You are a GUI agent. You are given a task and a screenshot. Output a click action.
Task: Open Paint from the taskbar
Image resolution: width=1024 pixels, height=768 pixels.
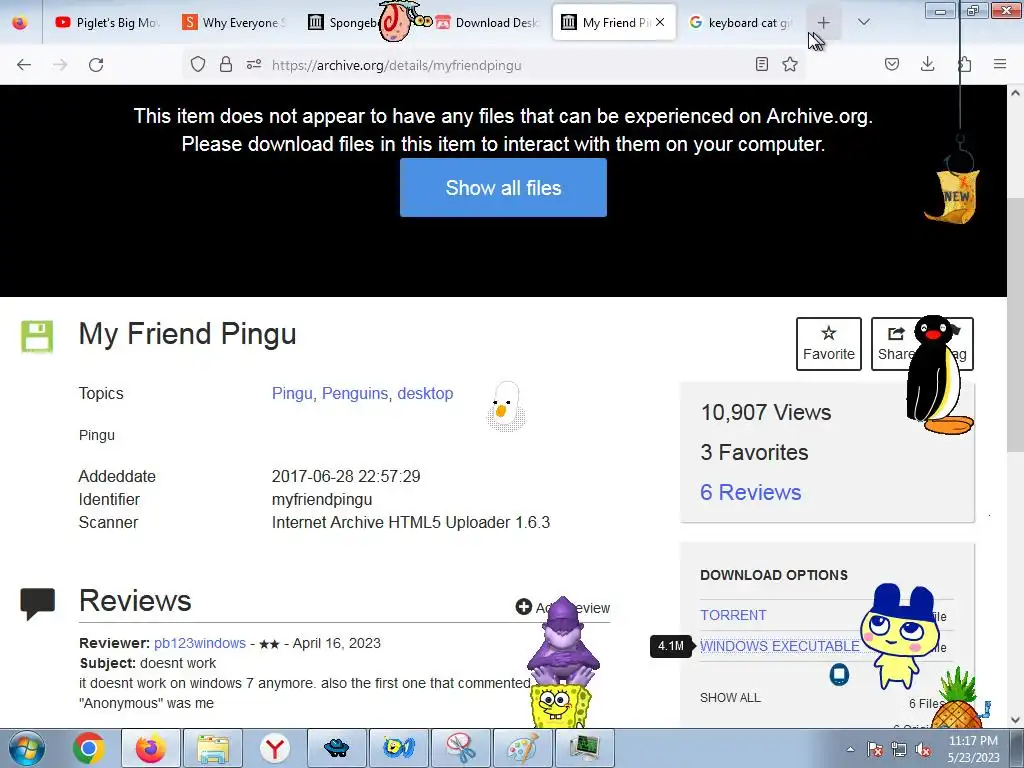[523, 748]
